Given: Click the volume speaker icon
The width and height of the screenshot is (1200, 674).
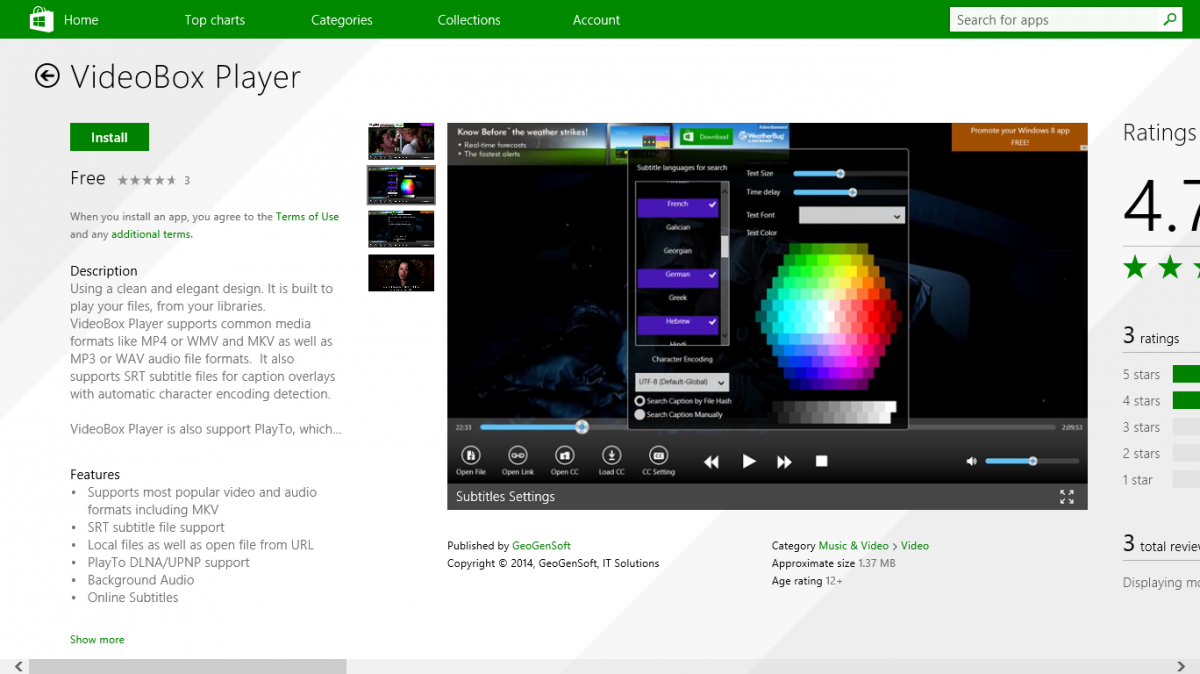Looking at the screenshot, I should (x=971, y=461).
